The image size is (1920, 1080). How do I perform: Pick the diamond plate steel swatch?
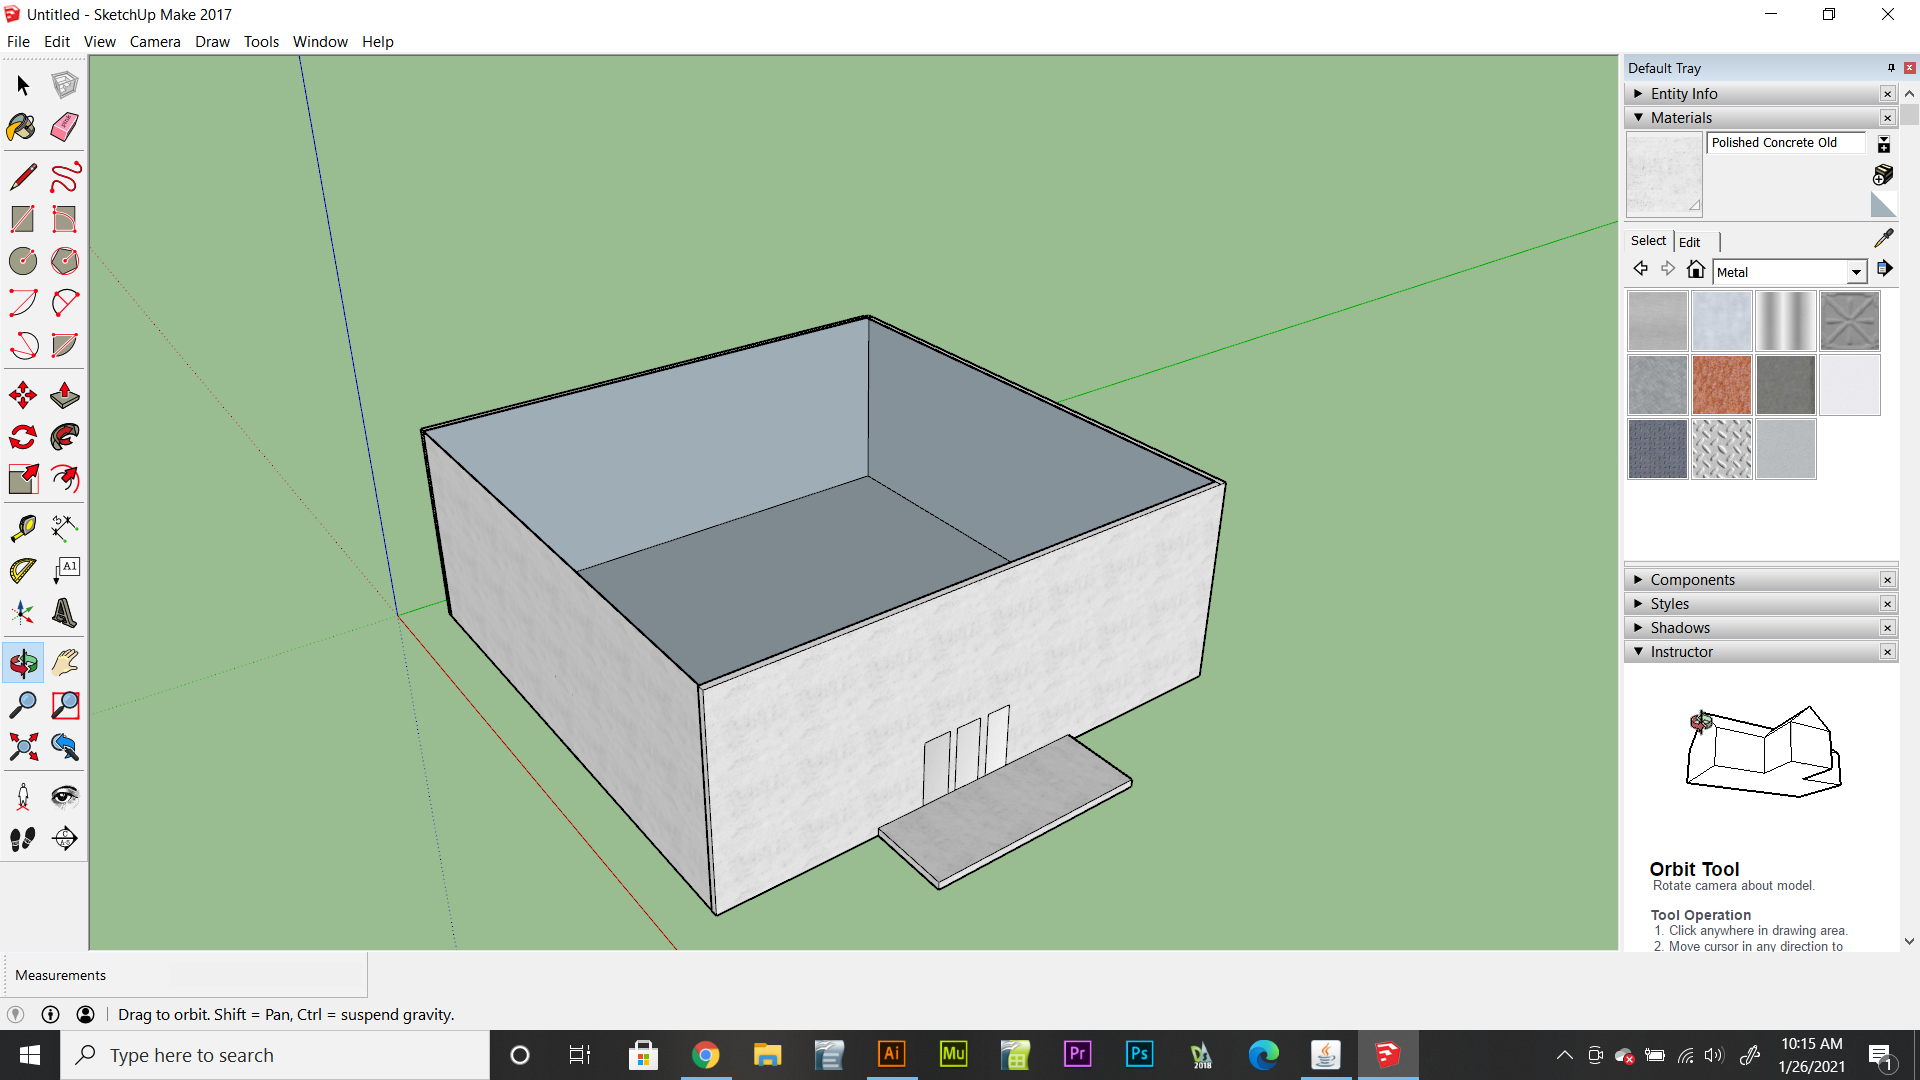(1721, 449)
